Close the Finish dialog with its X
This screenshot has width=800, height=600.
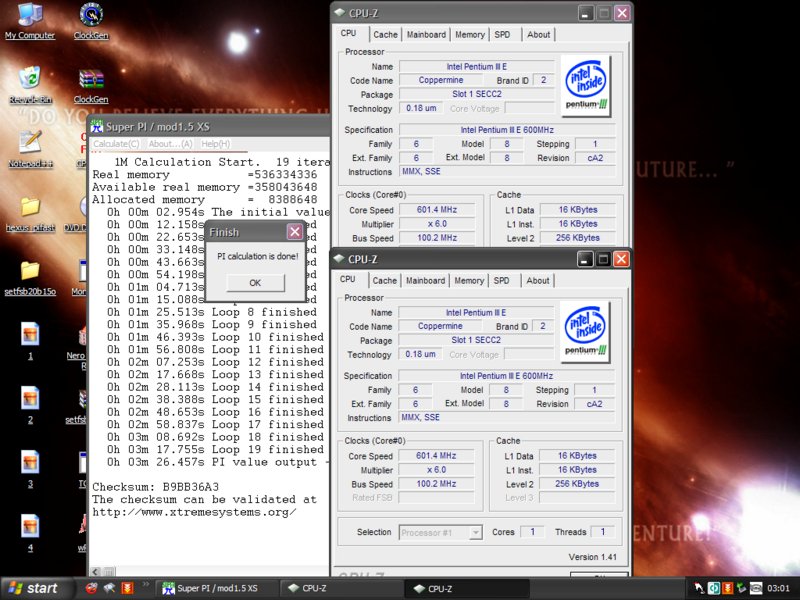click(x=295, y=232)
